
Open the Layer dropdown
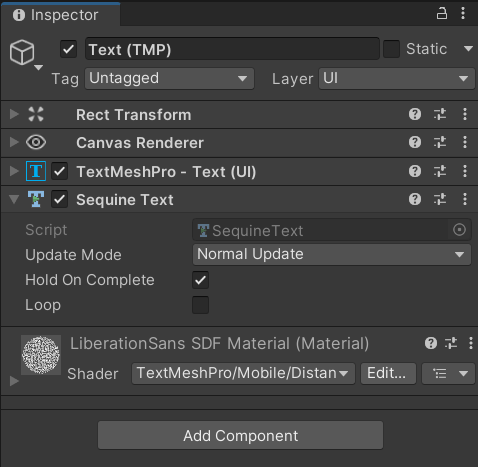[397, 79]
